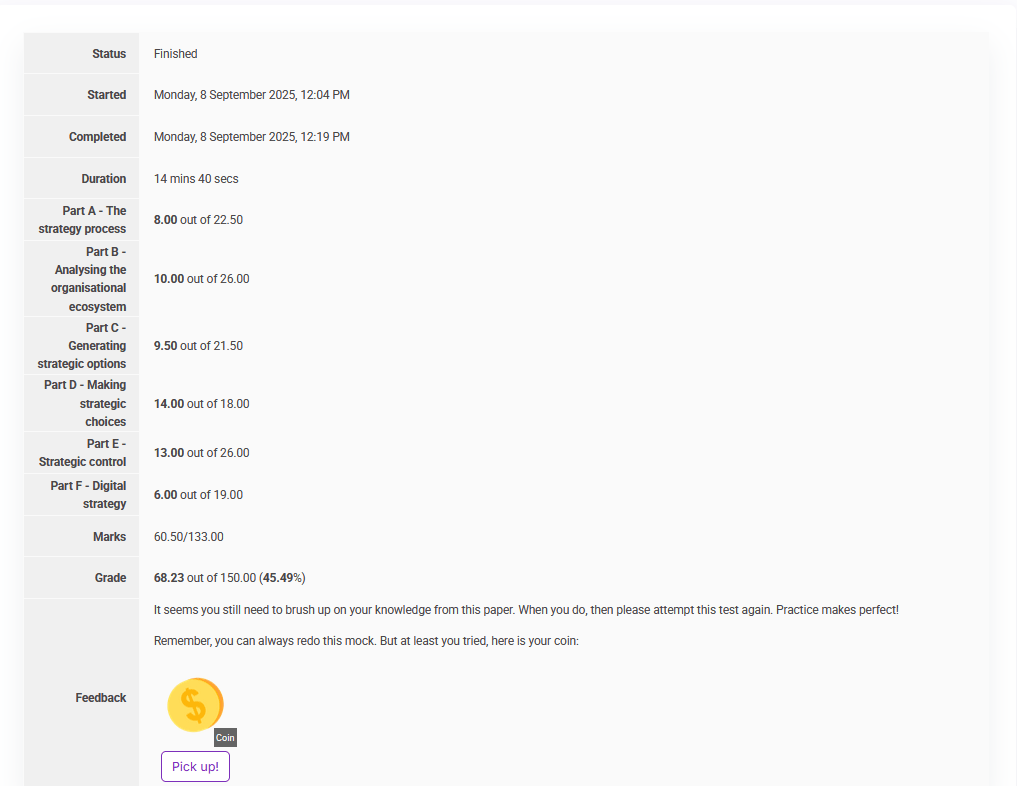Select the "Finished" status value
The image size is (1017, 786).
point(176,54)
